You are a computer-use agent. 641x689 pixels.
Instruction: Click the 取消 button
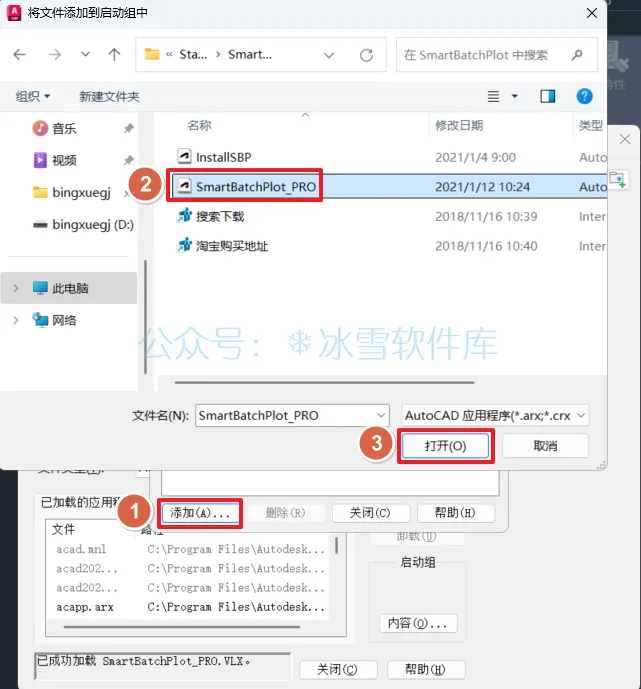pyautogui.click(x=545, y=446)
